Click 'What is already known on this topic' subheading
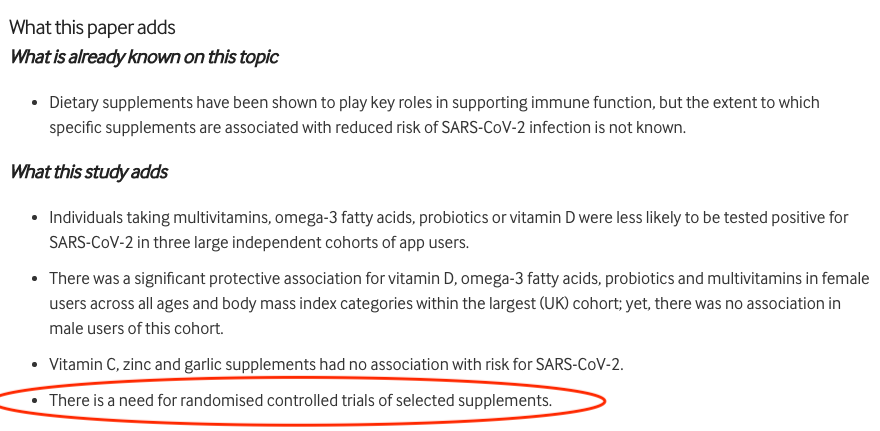880x431 pixels. (144, 57)
